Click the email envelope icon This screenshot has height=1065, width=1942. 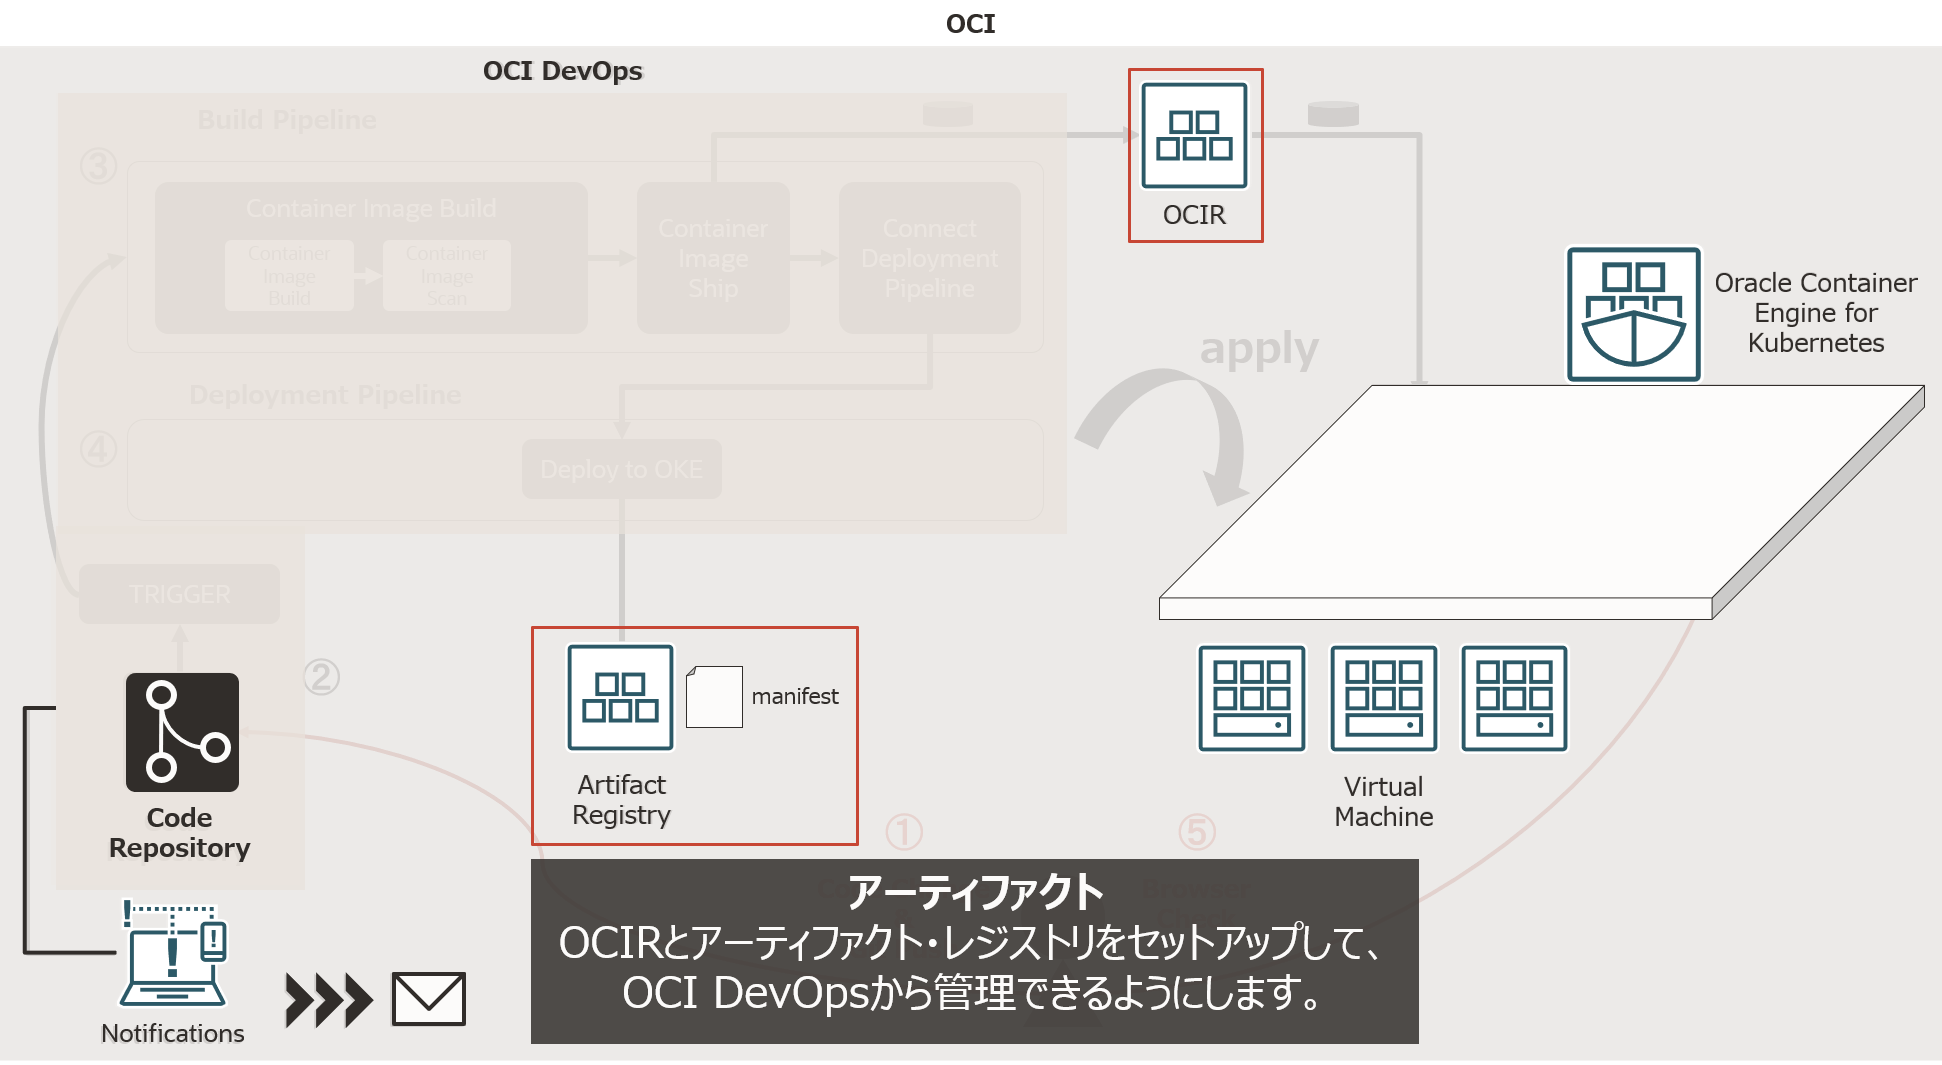pos(428,999)
